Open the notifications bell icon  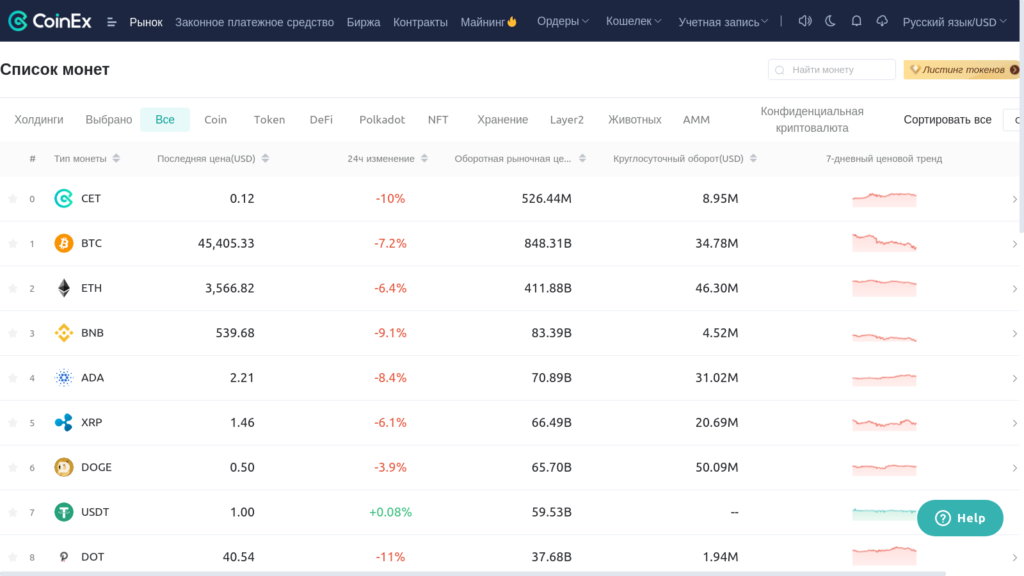pyautogui.click(x=855, y=19)
